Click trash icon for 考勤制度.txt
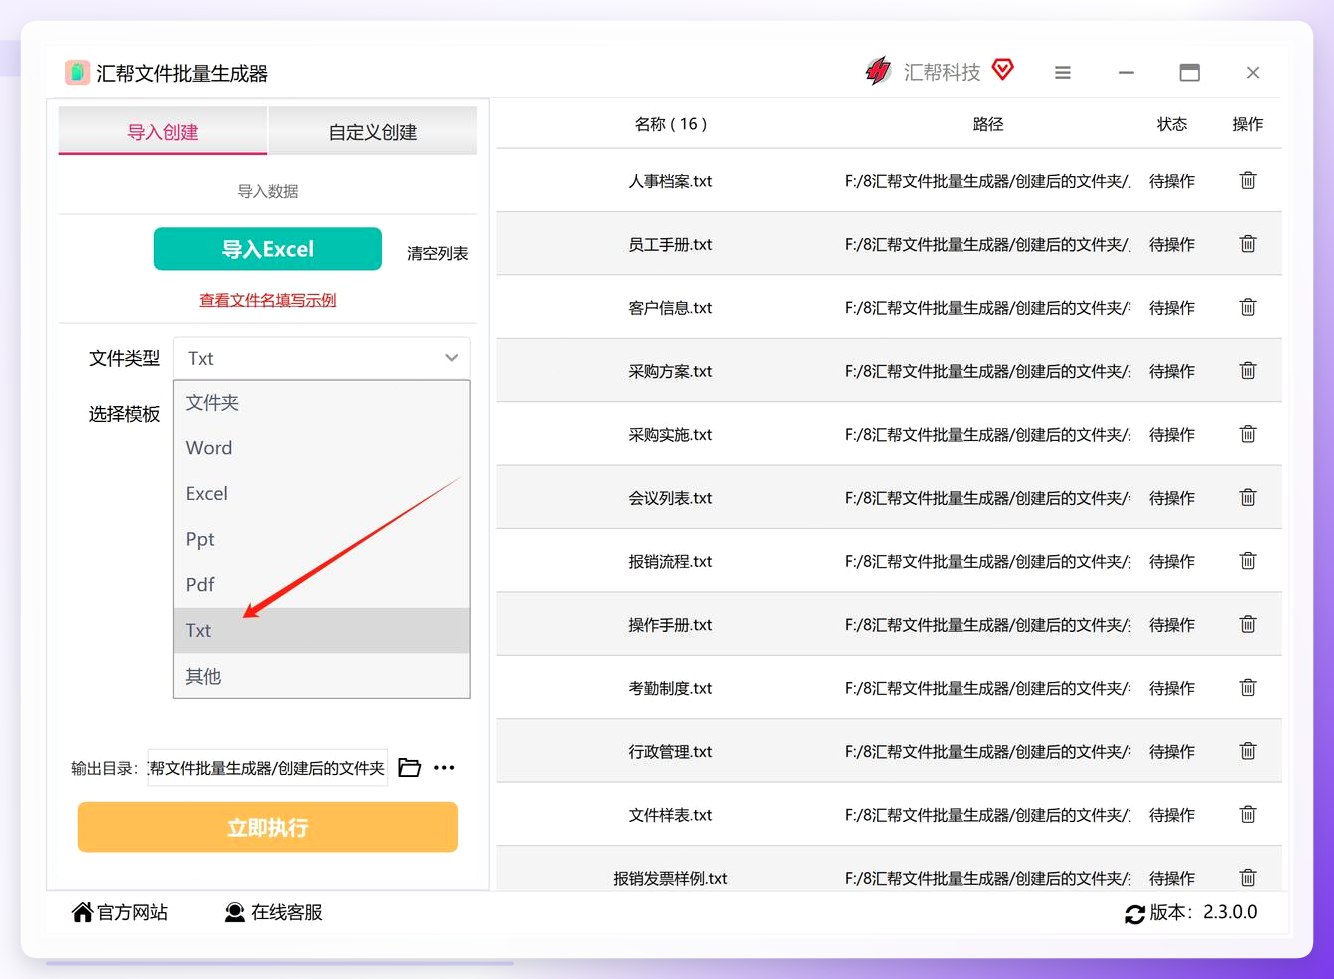Viewport: 1334px width, 979px height. [x=1248, y=687]
